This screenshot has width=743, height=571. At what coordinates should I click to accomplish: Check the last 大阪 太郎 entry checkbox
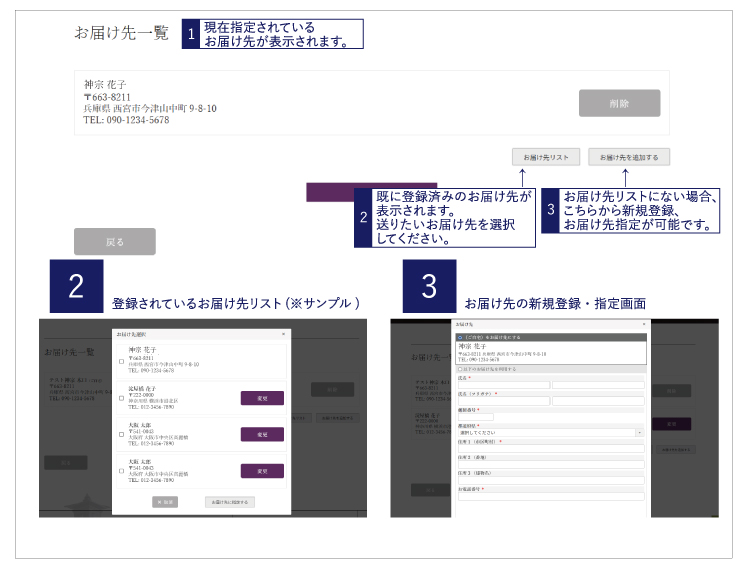(x=122, y=471)
